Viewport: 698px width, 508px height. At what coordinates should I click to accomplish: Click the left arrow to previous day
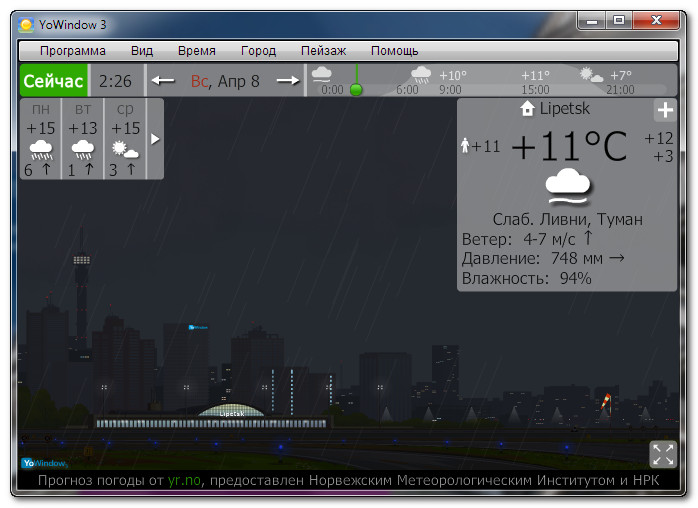click(163, 81)
